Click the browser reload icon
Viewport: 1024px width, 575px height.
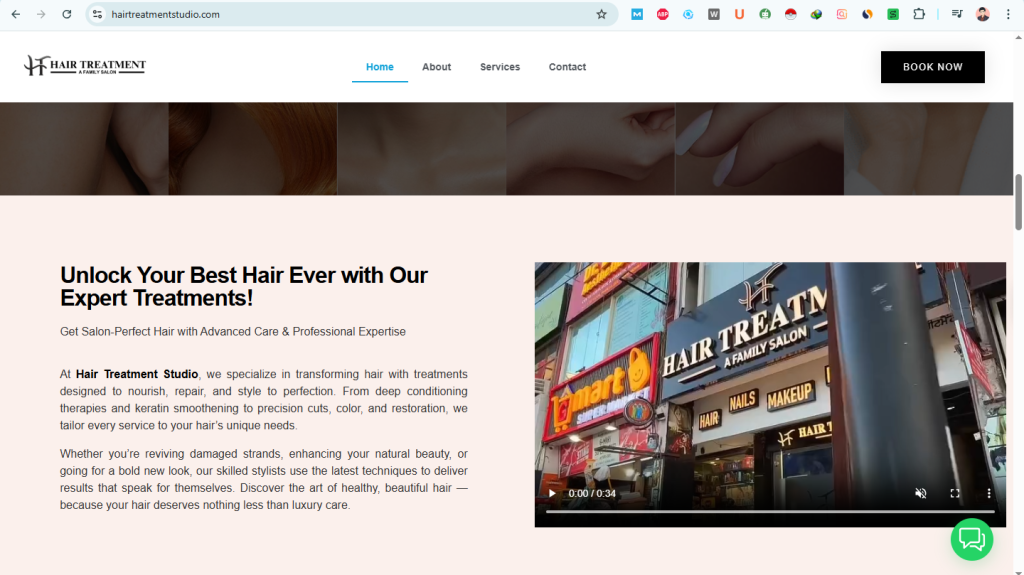click(x=67, y=14)
